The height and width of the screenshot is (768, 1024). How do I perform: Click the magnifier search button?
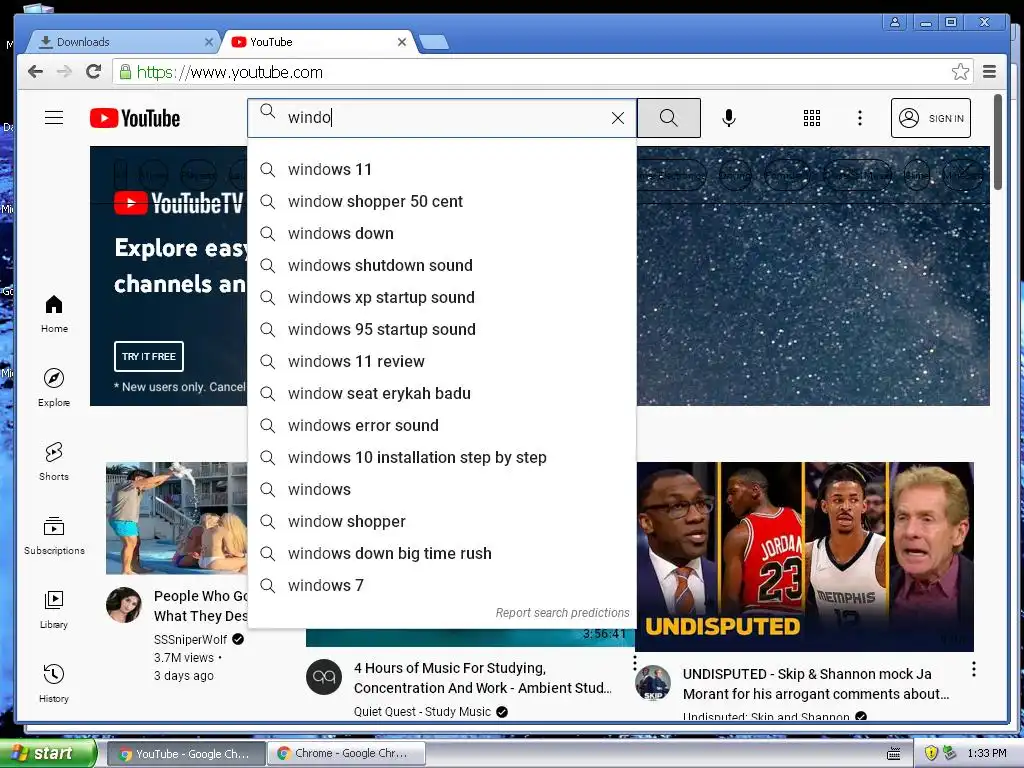(x=668, y=118)
